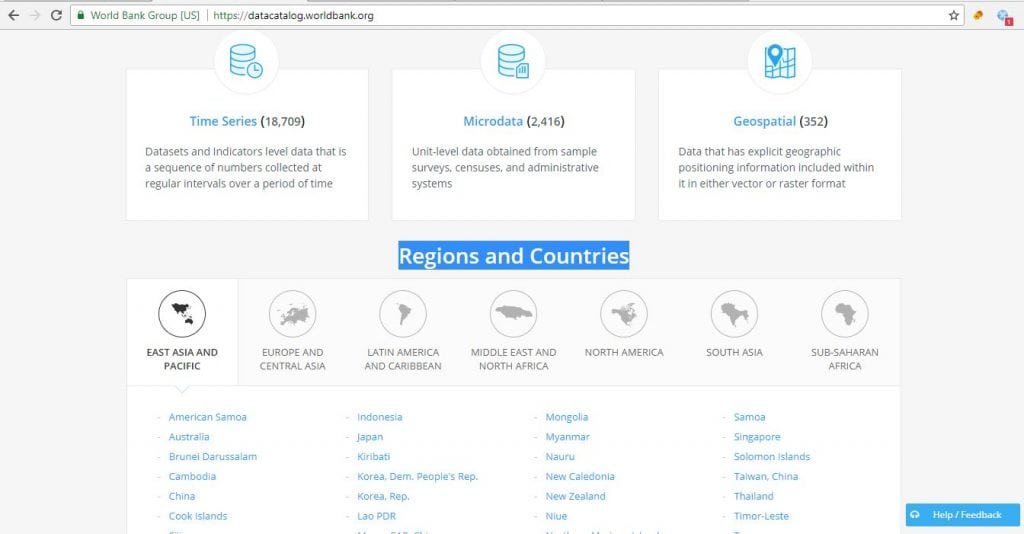Screen dimensions: 1024x534
Task: Select the North America map icon
Action: [x=624, y=314]
